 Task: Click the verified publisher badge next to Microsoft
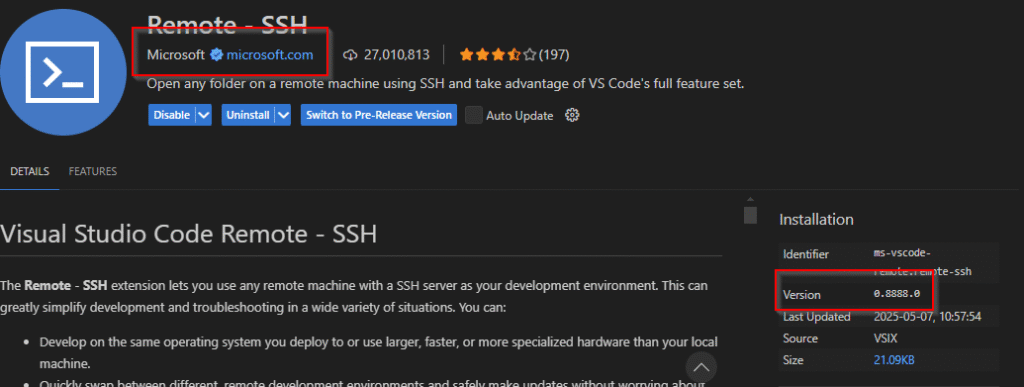(216, 55)
